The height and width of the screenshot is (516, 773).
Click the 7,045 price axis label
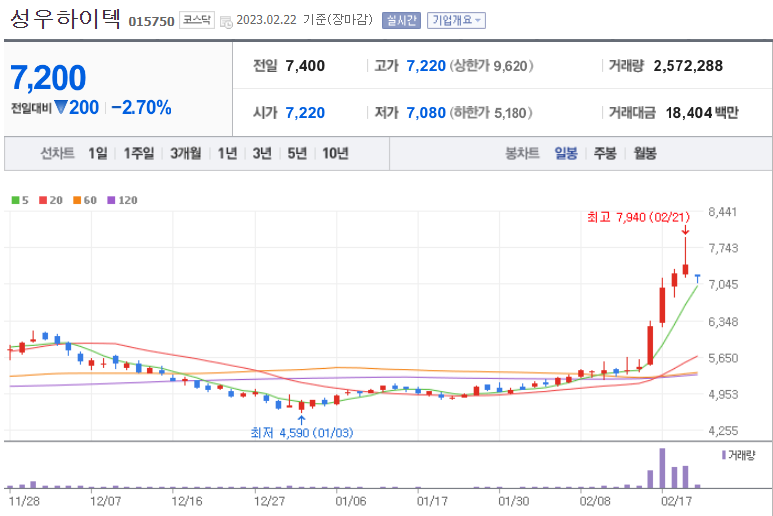click(x=723, y=284)
